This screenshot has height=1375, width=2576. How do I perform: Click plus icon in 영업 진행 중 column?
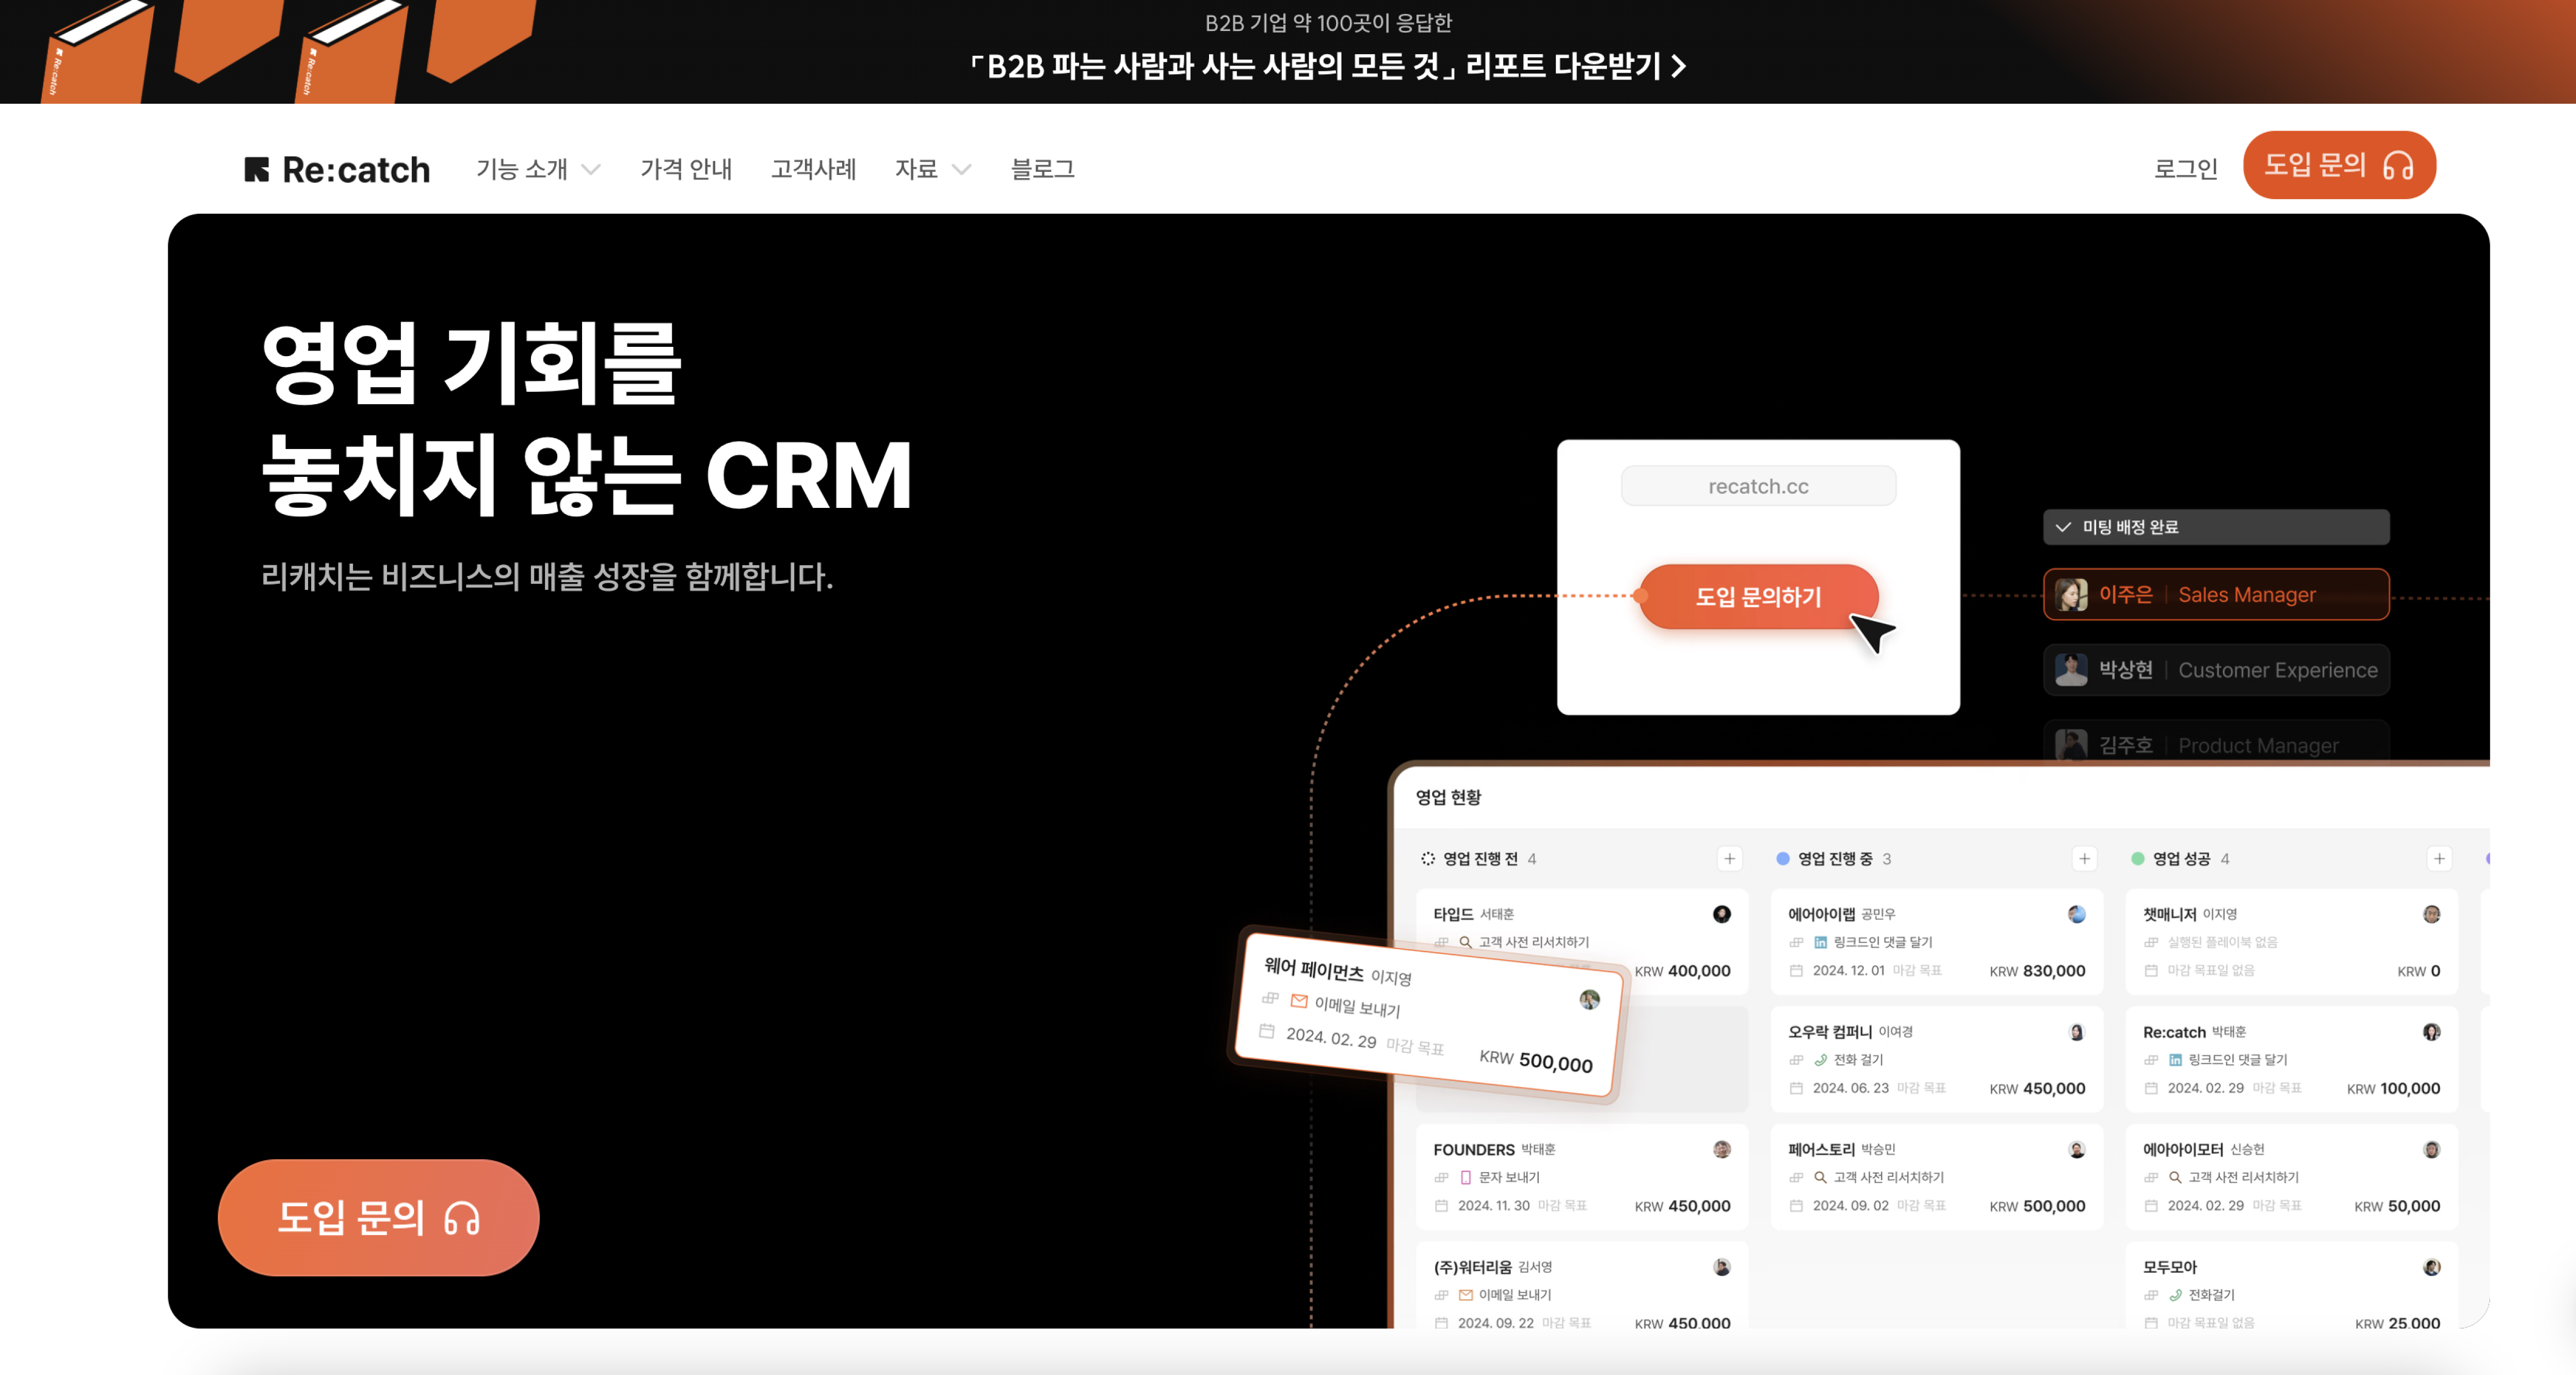point(2084,858)
